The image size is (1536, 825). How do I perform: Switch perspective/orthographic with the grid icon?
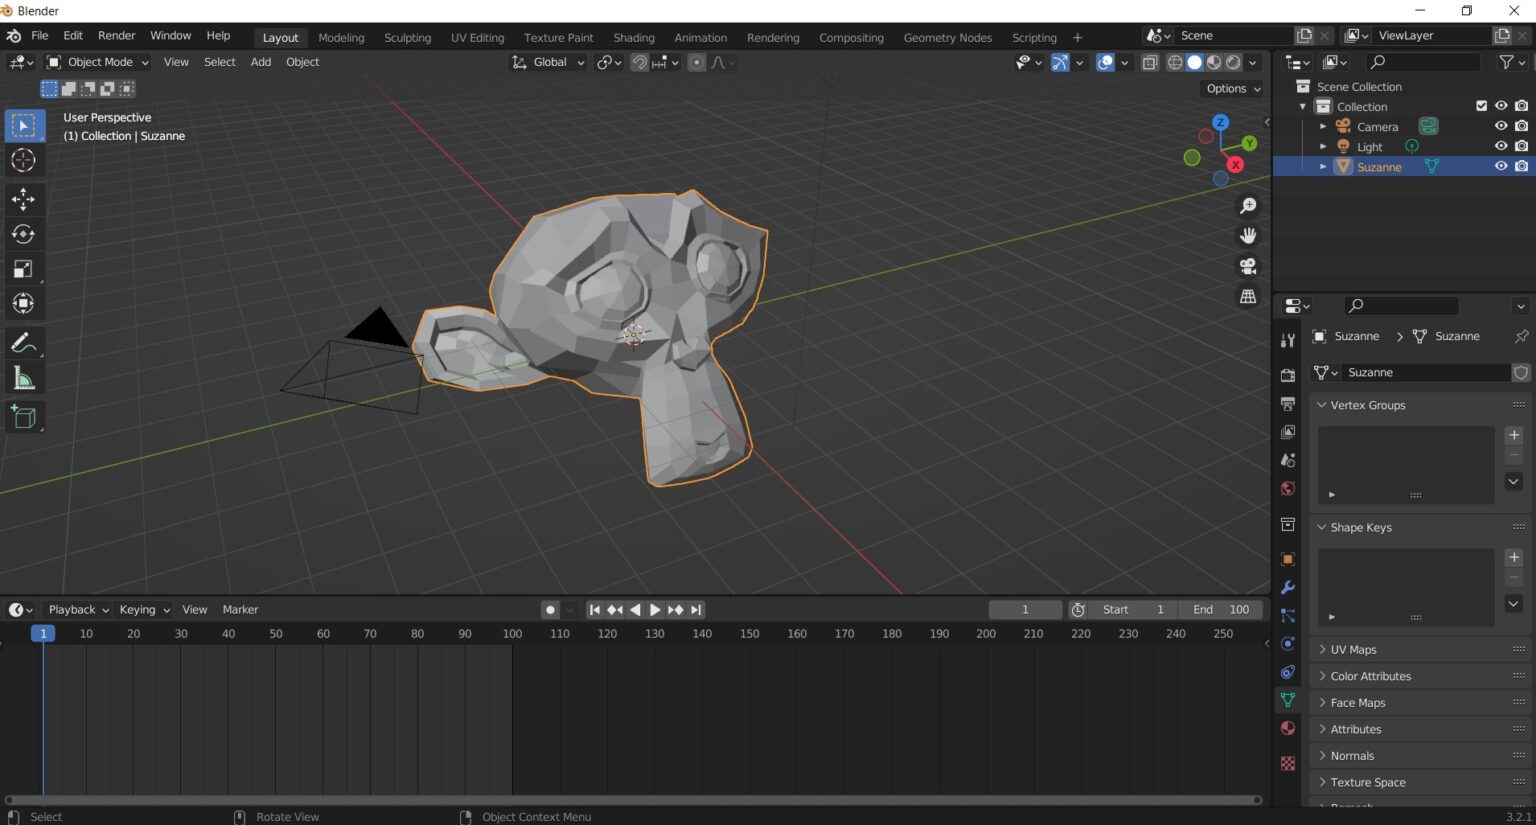(x=1248, y=296)
